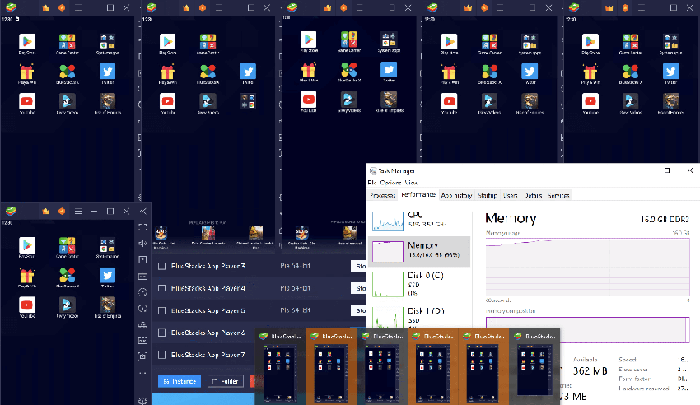Check the BlueStacks App Player 4 checkbox
The height and width of the screenshot is (405, 700).
click(x=162, y=288)
